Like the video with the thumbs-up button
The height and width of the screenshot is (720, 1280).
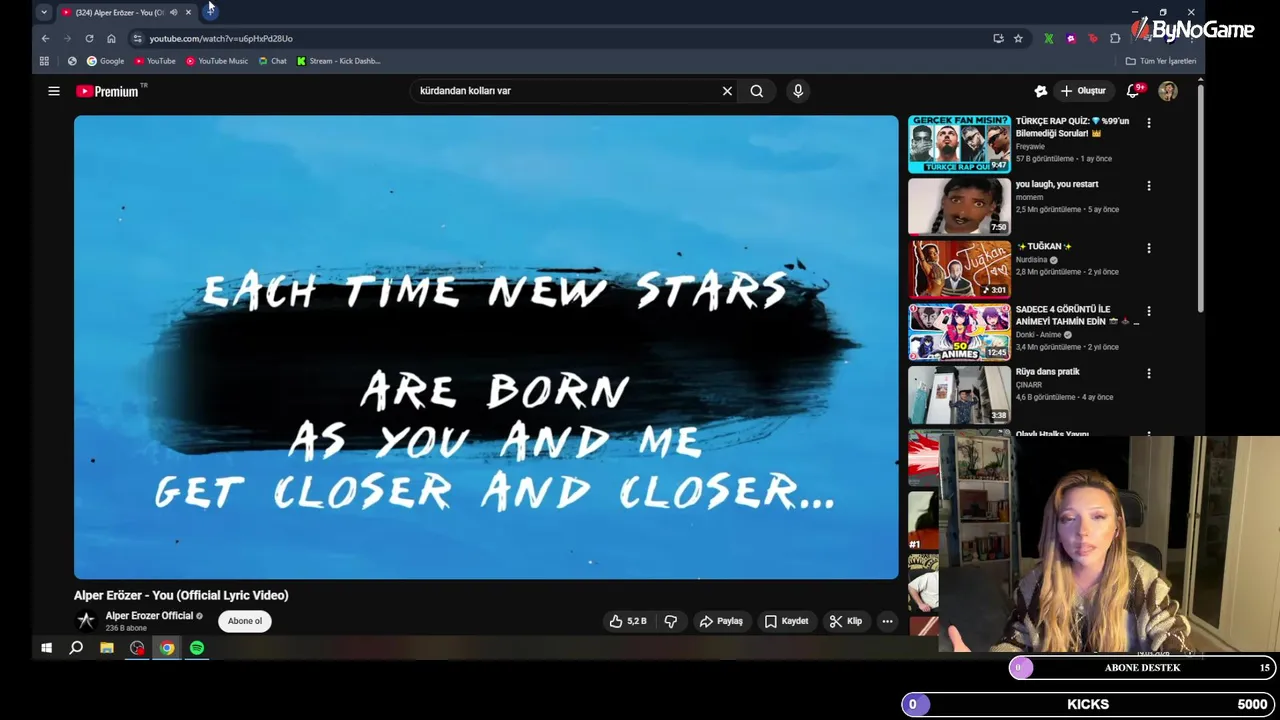[x=629, y=621]
